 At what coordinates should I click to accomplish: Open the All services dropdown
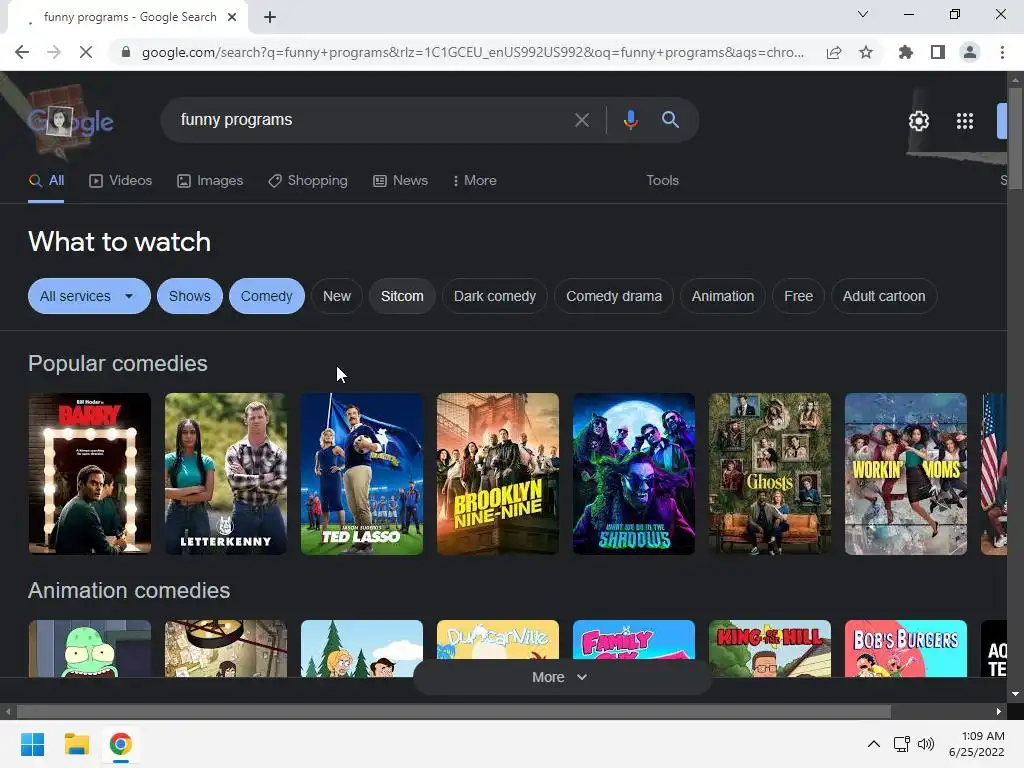[89, 296]
